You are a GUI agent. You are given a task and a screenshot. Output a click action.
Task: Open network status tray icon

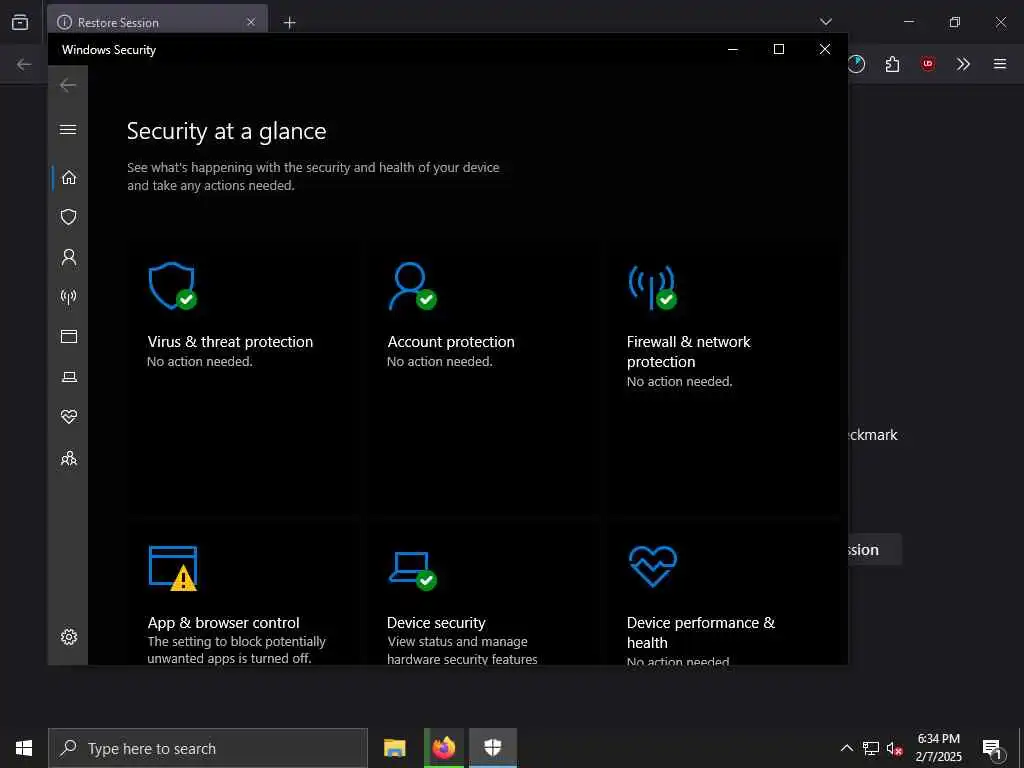pos(871,748)
